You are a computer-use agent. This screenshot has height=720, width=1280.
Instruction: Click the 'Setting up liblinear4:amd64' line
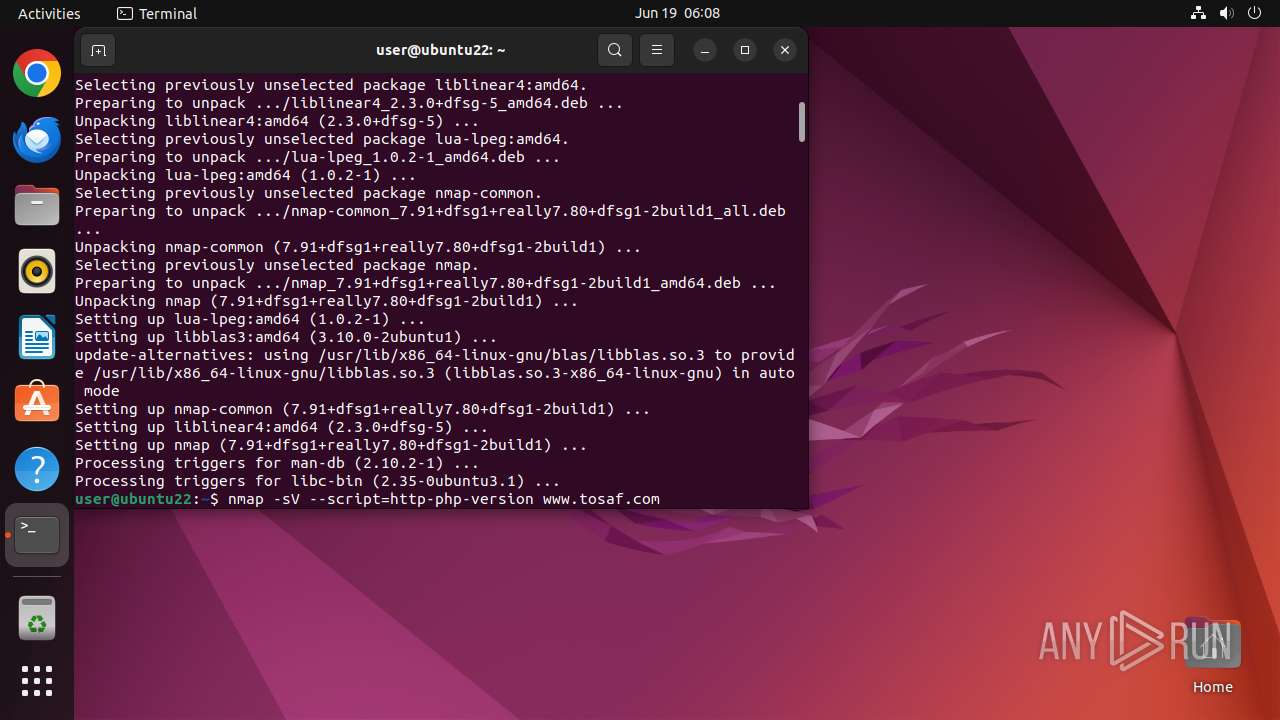coord(281,427)
